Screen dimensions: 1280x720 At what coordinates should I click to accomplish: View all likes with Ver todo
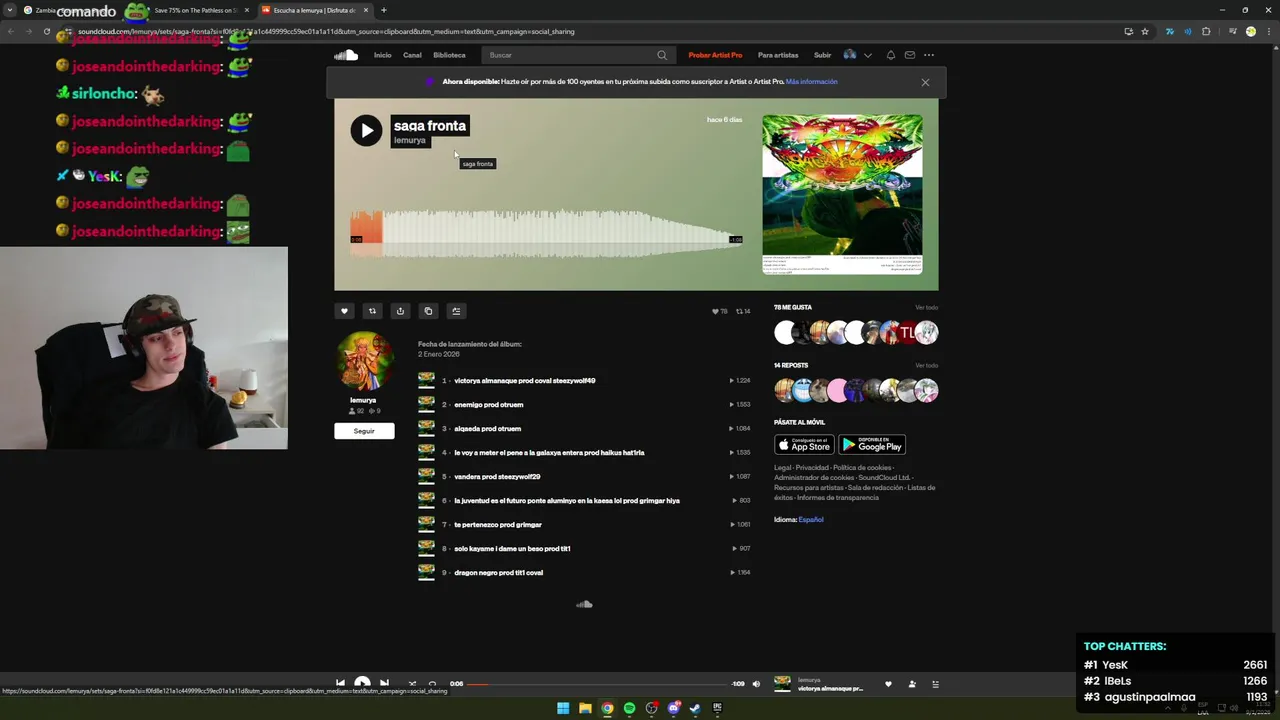tap(926, 308)
